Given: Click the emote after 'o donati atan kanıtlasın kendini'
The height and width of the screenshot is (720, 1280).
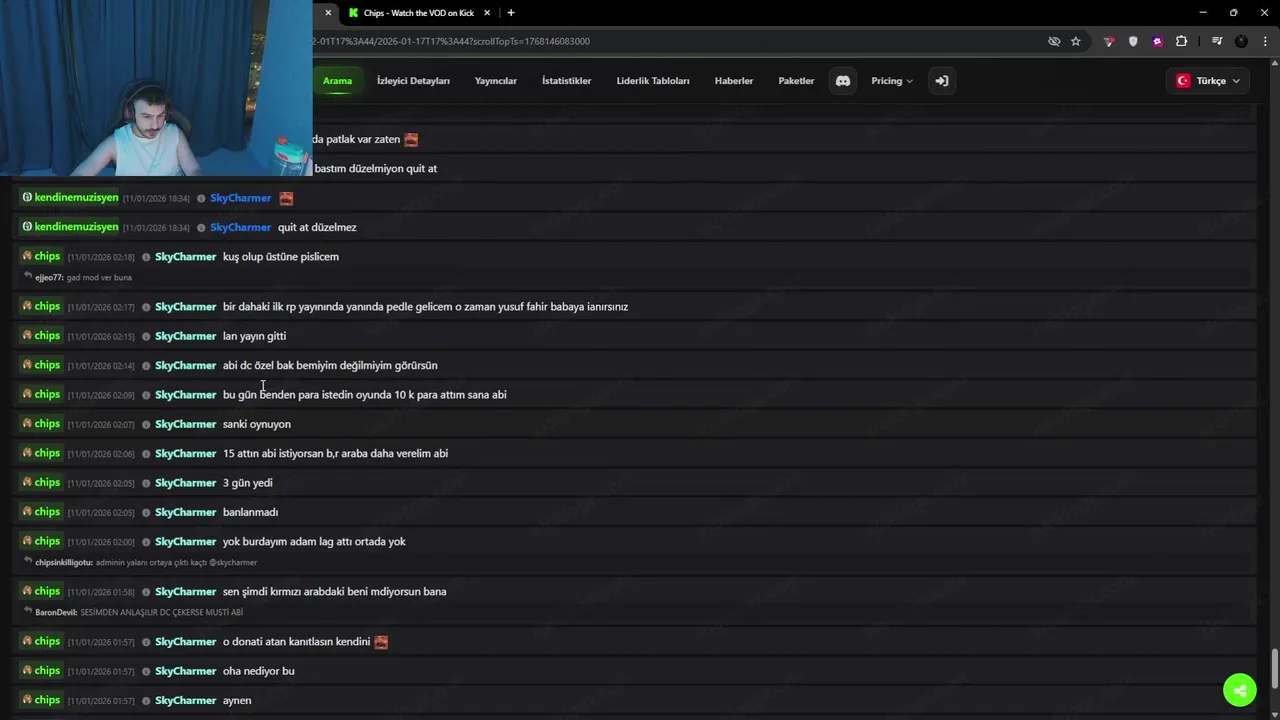Looking at the screenshot, I should (381, 642).
